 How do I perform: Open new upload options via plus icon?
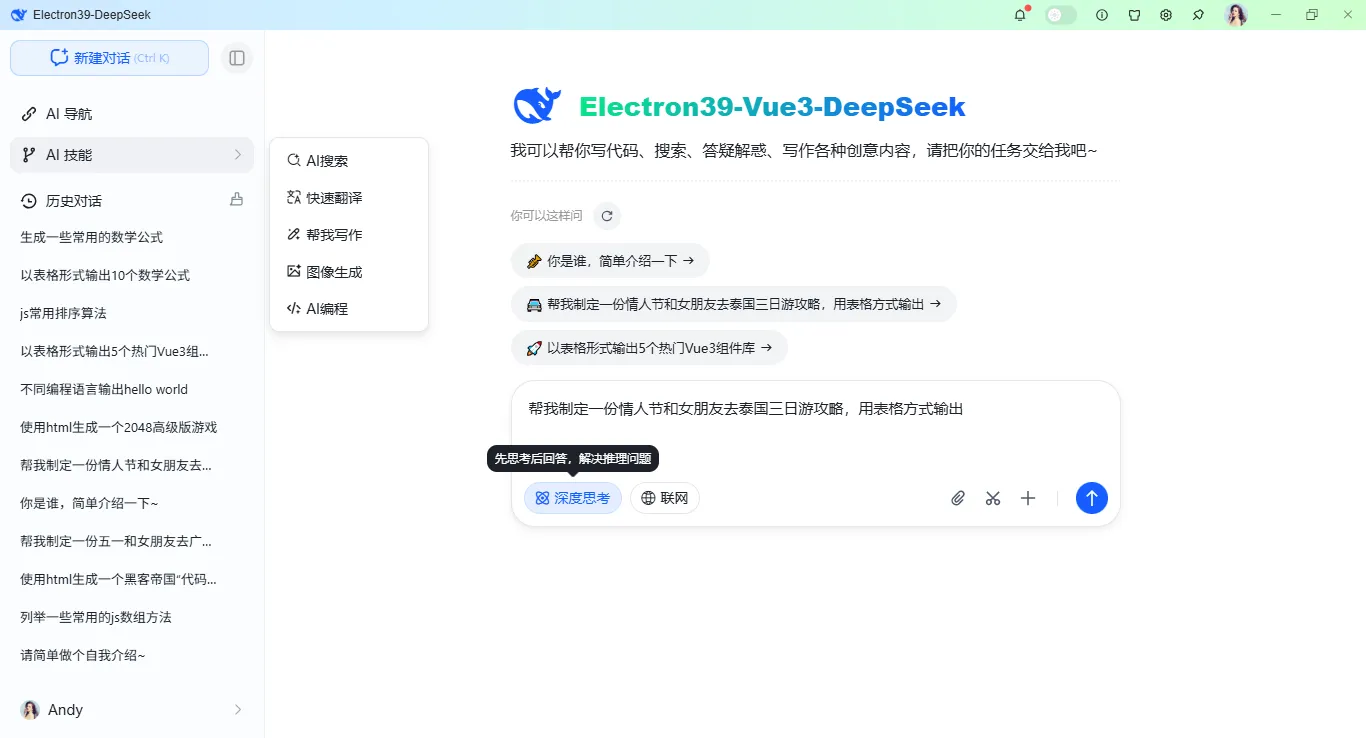pyautogui.click(x=1027, y=497)
